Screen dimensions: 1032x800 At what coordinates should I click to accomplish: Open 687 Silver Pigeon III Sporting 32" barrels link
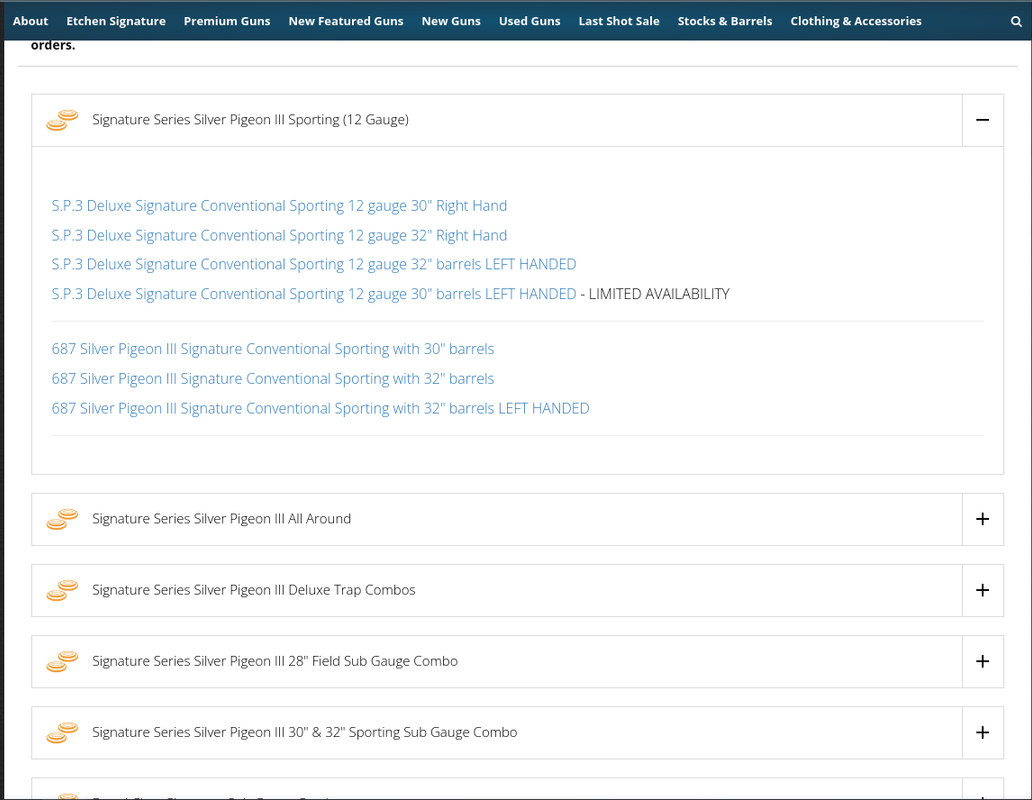(272, 379)
